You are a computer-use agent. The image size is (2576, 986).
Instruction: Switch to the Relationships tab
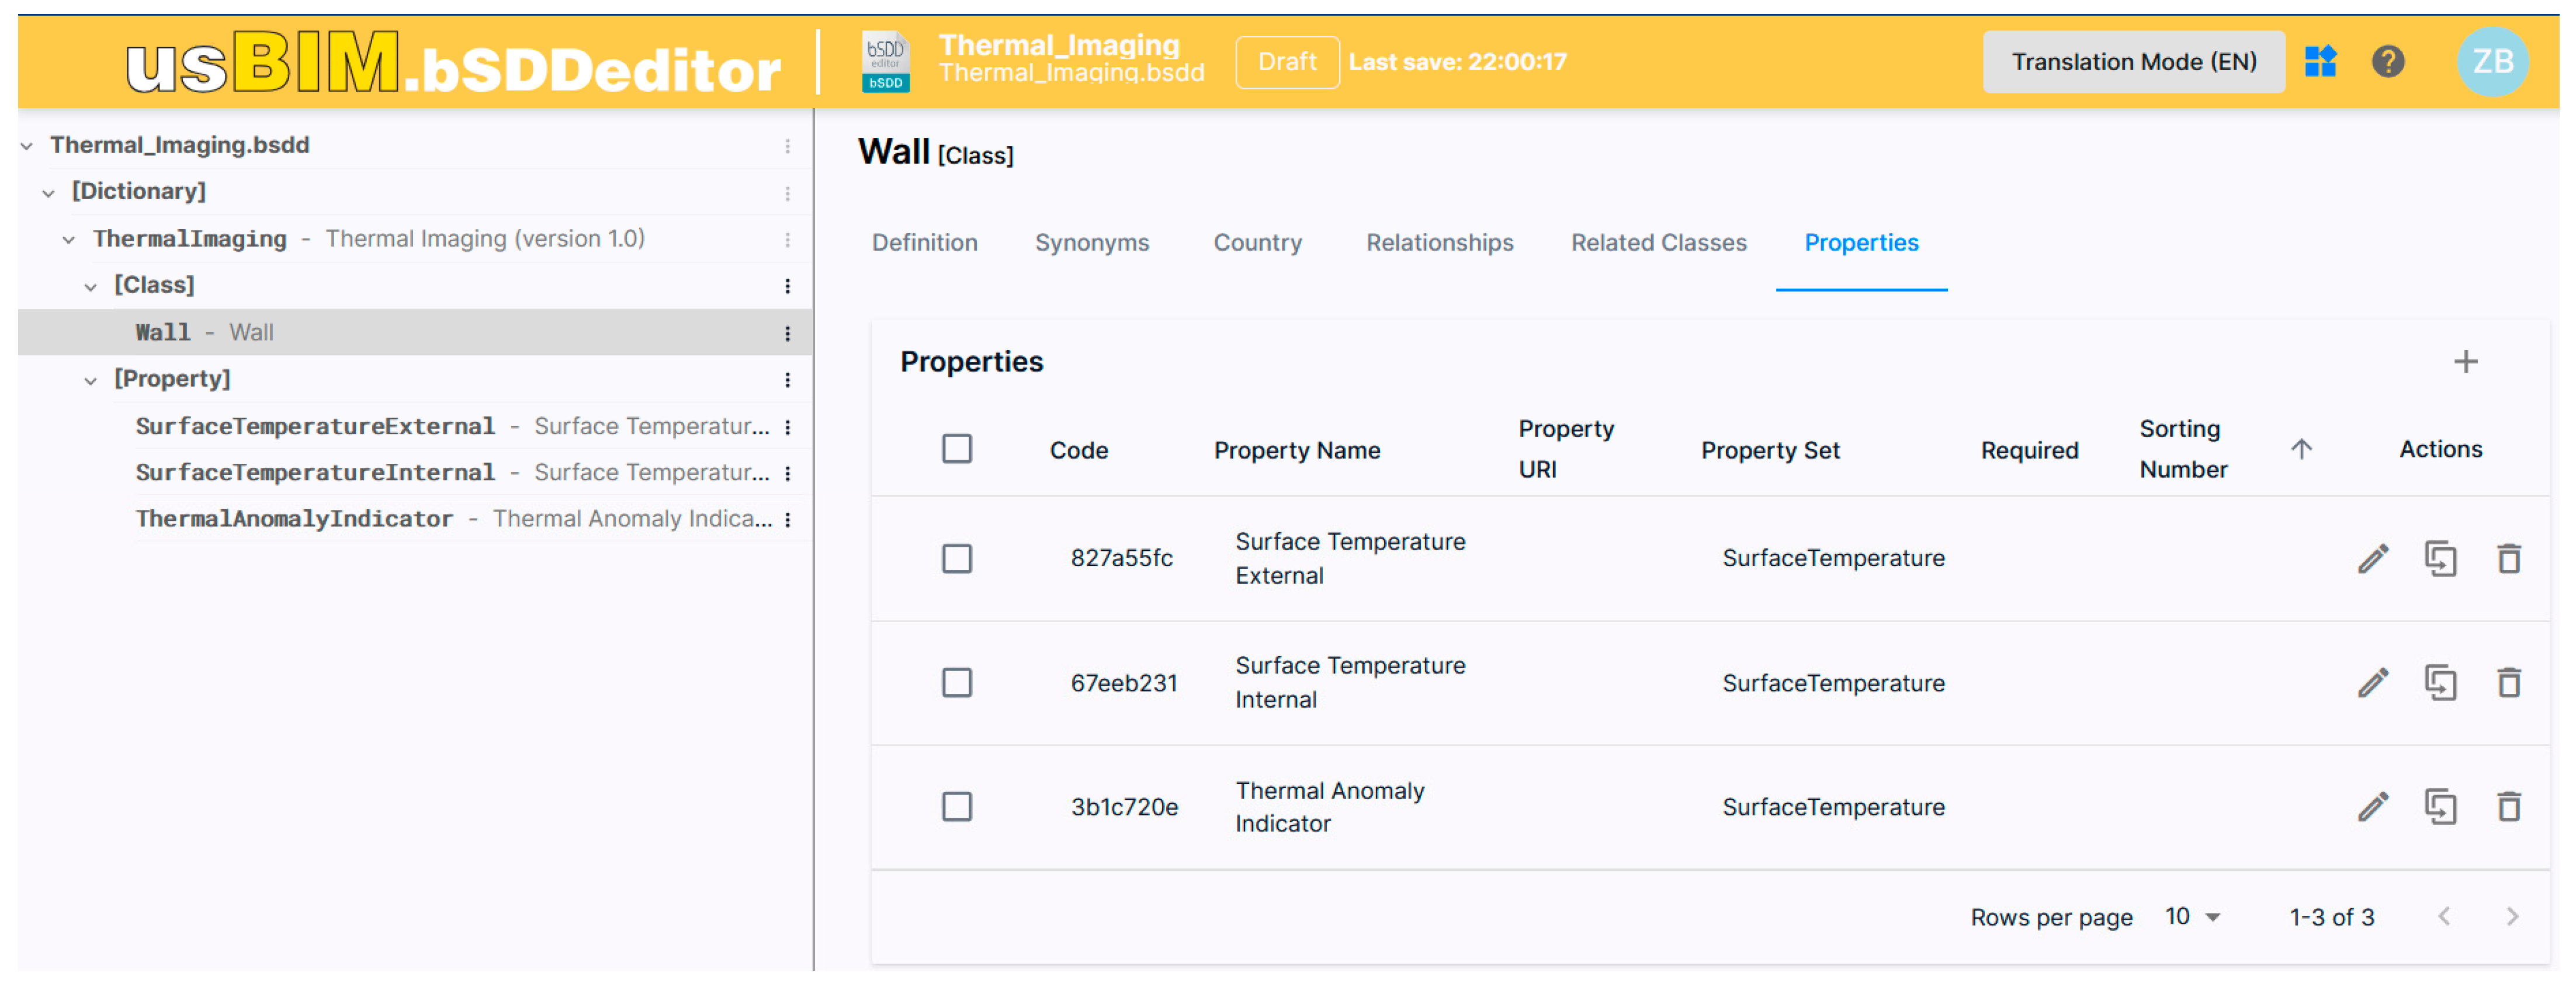[1439, 243]
